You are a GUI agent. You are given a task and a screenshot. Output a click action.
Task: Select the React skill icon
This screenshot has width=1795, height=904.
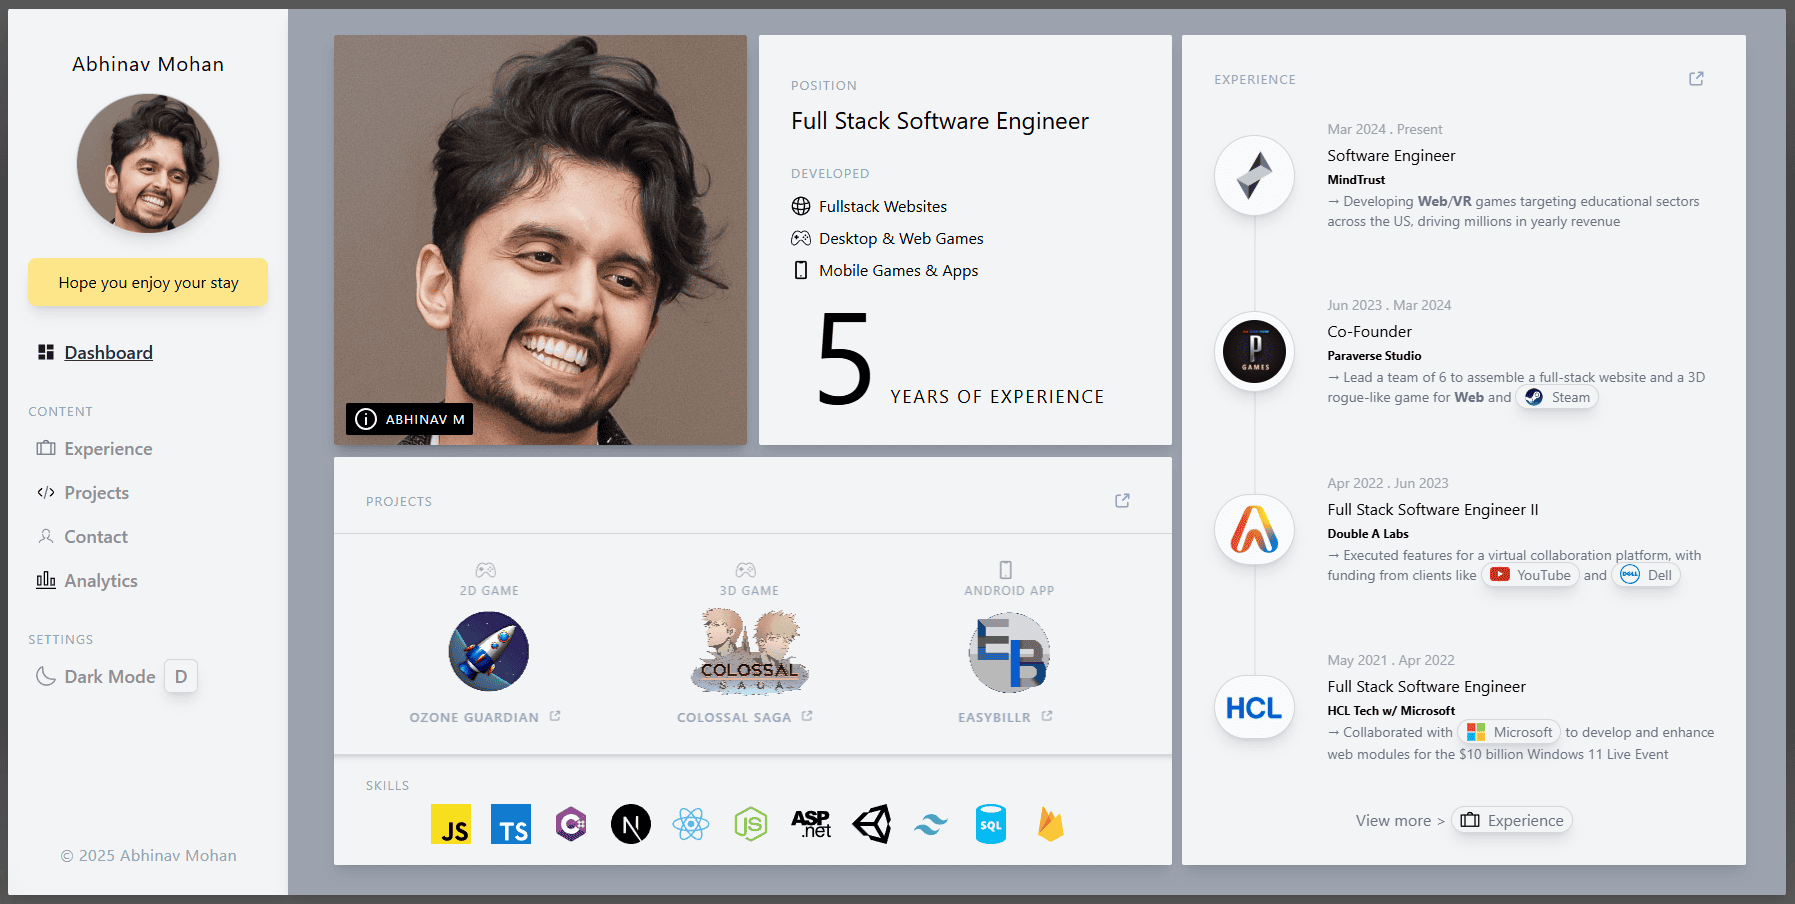(691, 824)
